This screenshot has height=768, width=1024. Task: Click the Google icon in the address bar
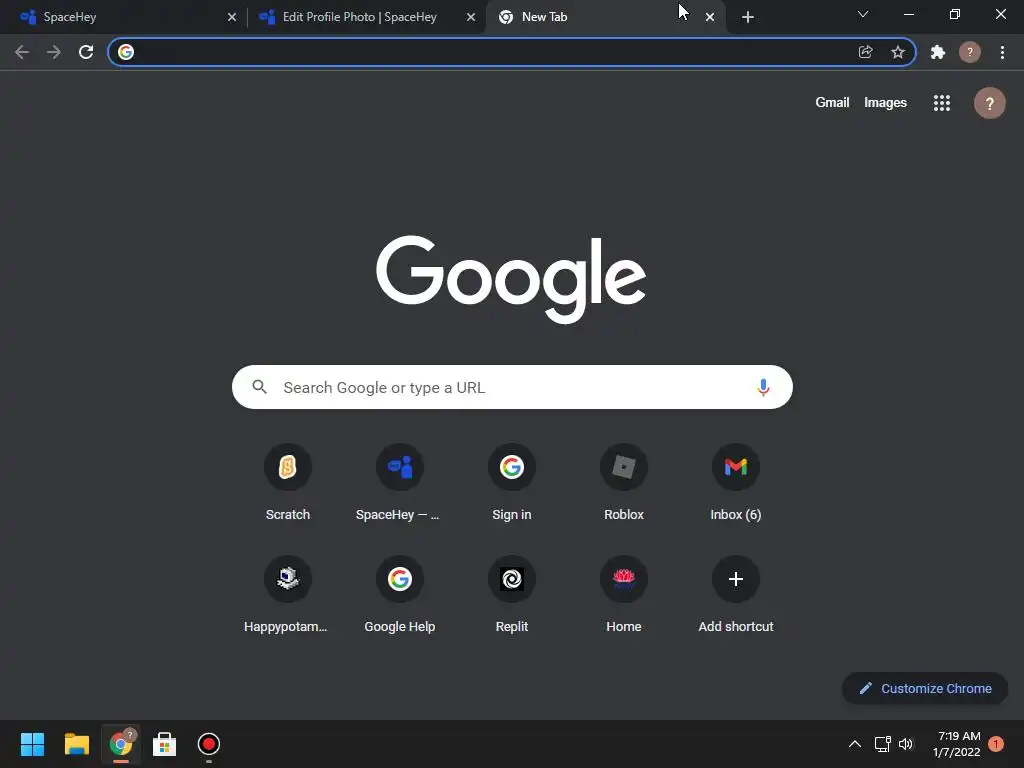(x=126, y=52)
